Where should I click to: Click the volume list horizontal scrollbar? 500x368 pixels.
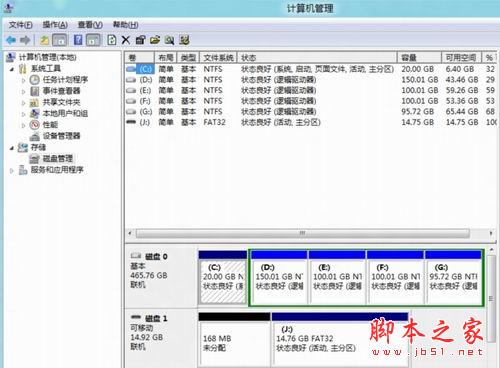coord(303,233)
